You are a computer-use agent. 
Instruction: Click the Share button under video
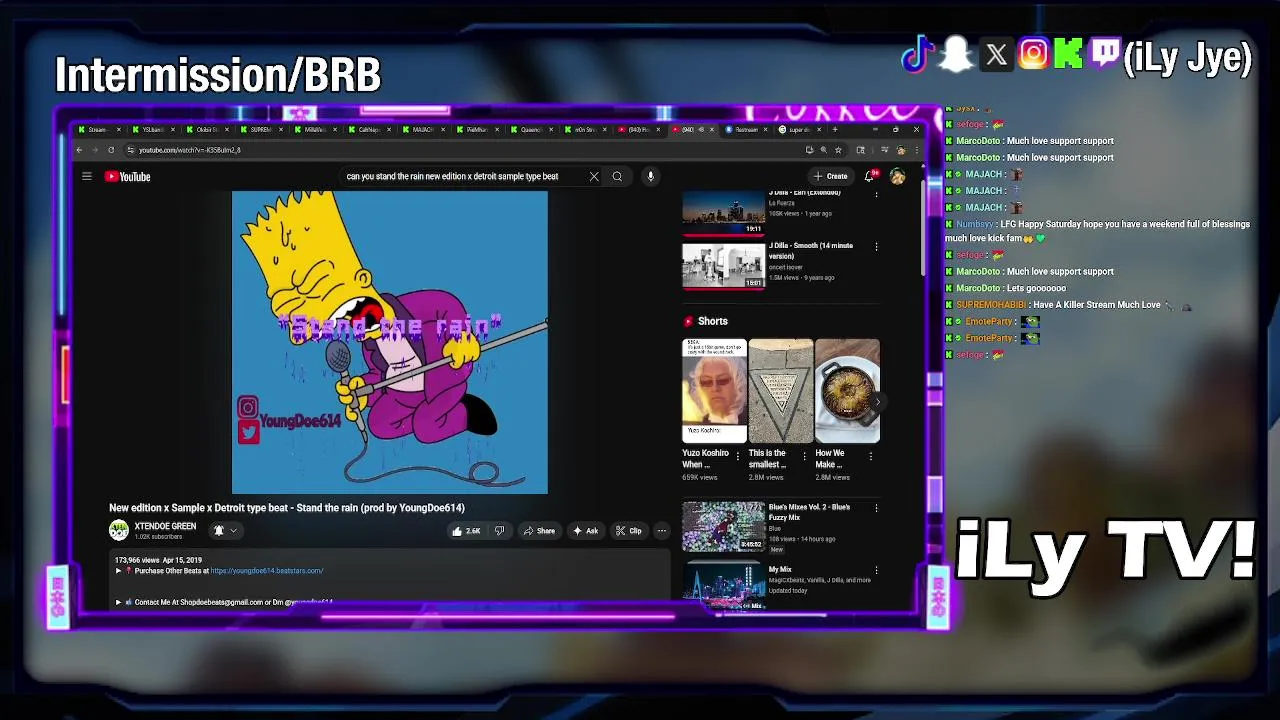[x=540, y=531]
